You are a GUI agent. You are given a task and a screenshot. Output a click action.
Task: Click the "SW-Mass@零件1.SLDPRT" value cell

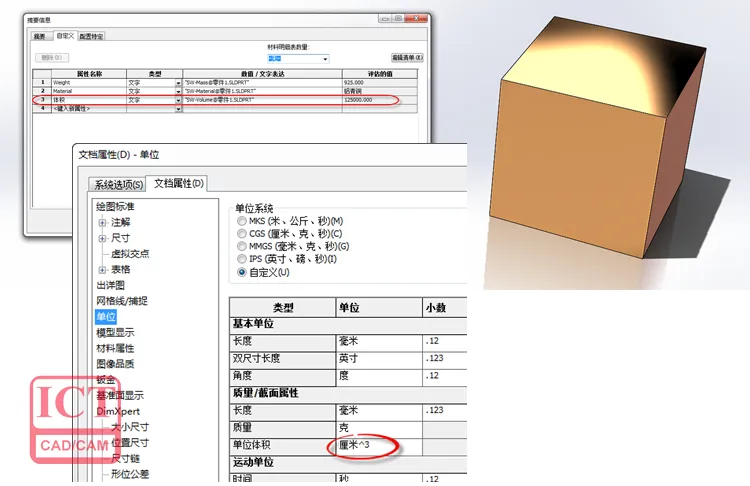coord(262,83)
